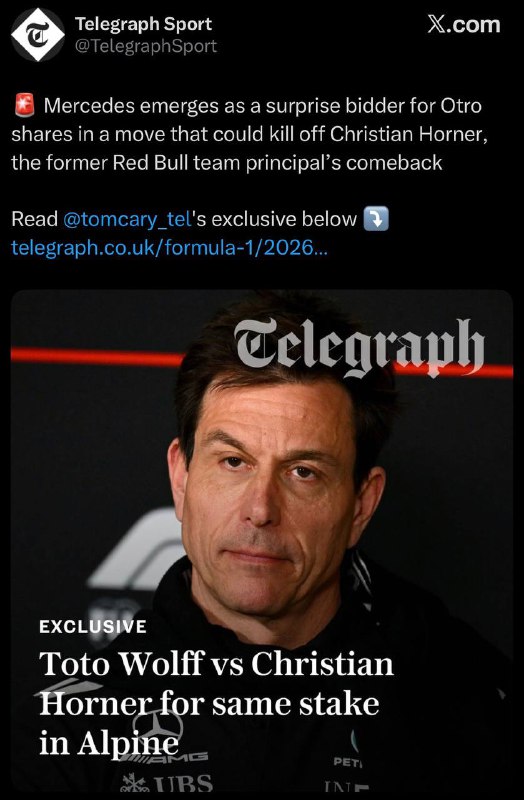Open the Toto Wolff vs Christian Horner headline
The height and width of the screenshot is (800, 524).
[216, 704]
